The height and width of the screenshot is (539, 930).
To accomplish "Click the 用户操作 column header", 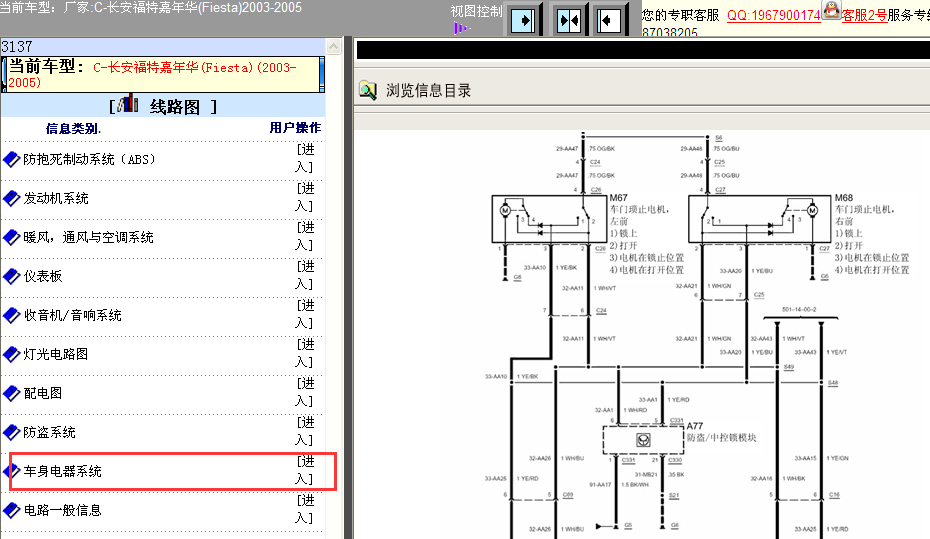I will [x=295, y=127].
